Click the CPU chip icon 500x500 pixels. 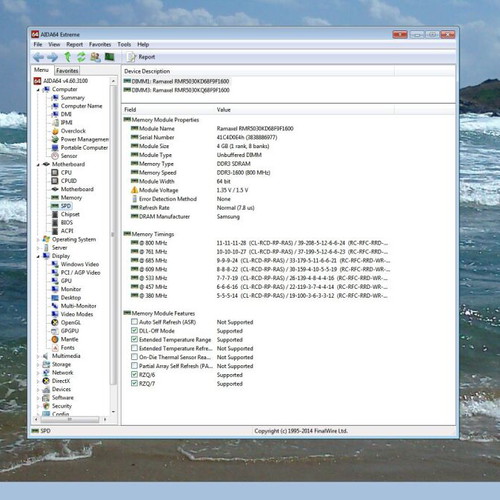[55, 173]
